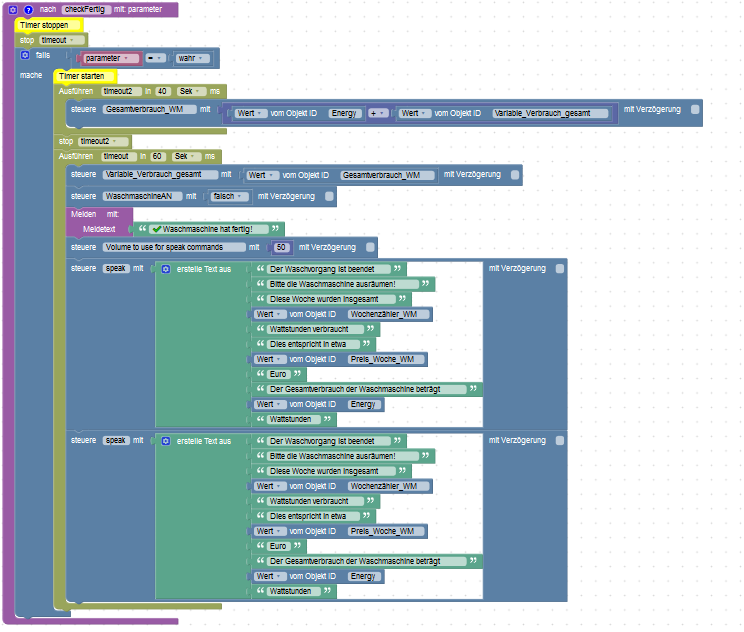
Task: Open gear of upper erstelle Text aus block
Action: coord(166,269)
